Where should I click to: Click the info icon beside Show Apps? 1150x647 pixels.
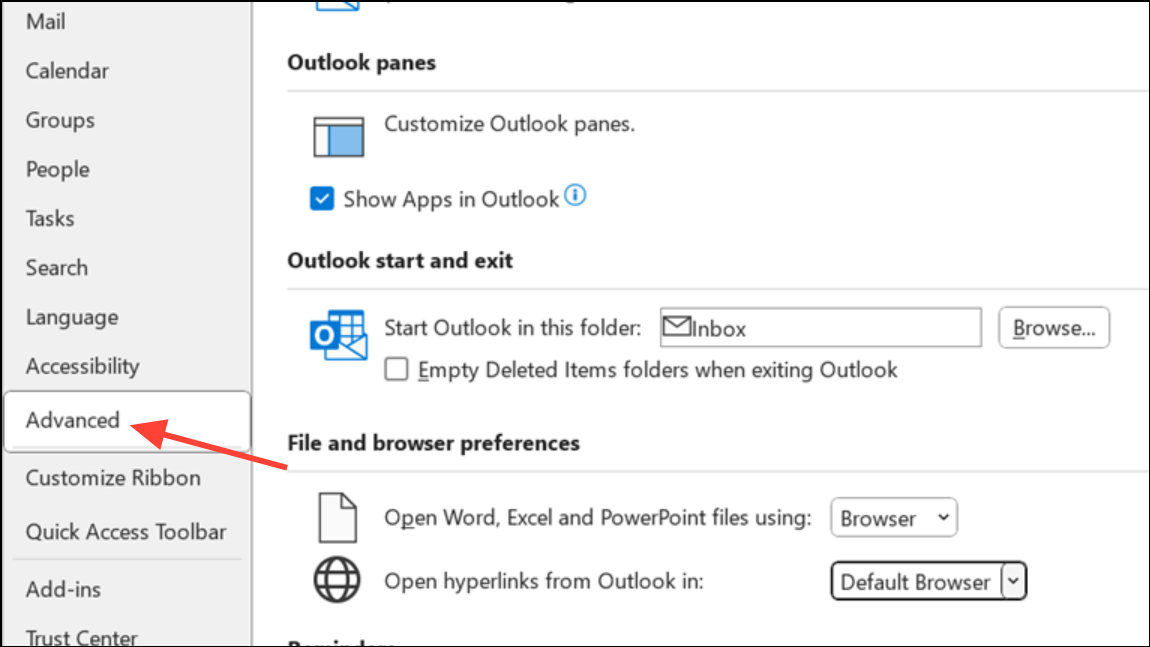point(576,196)
